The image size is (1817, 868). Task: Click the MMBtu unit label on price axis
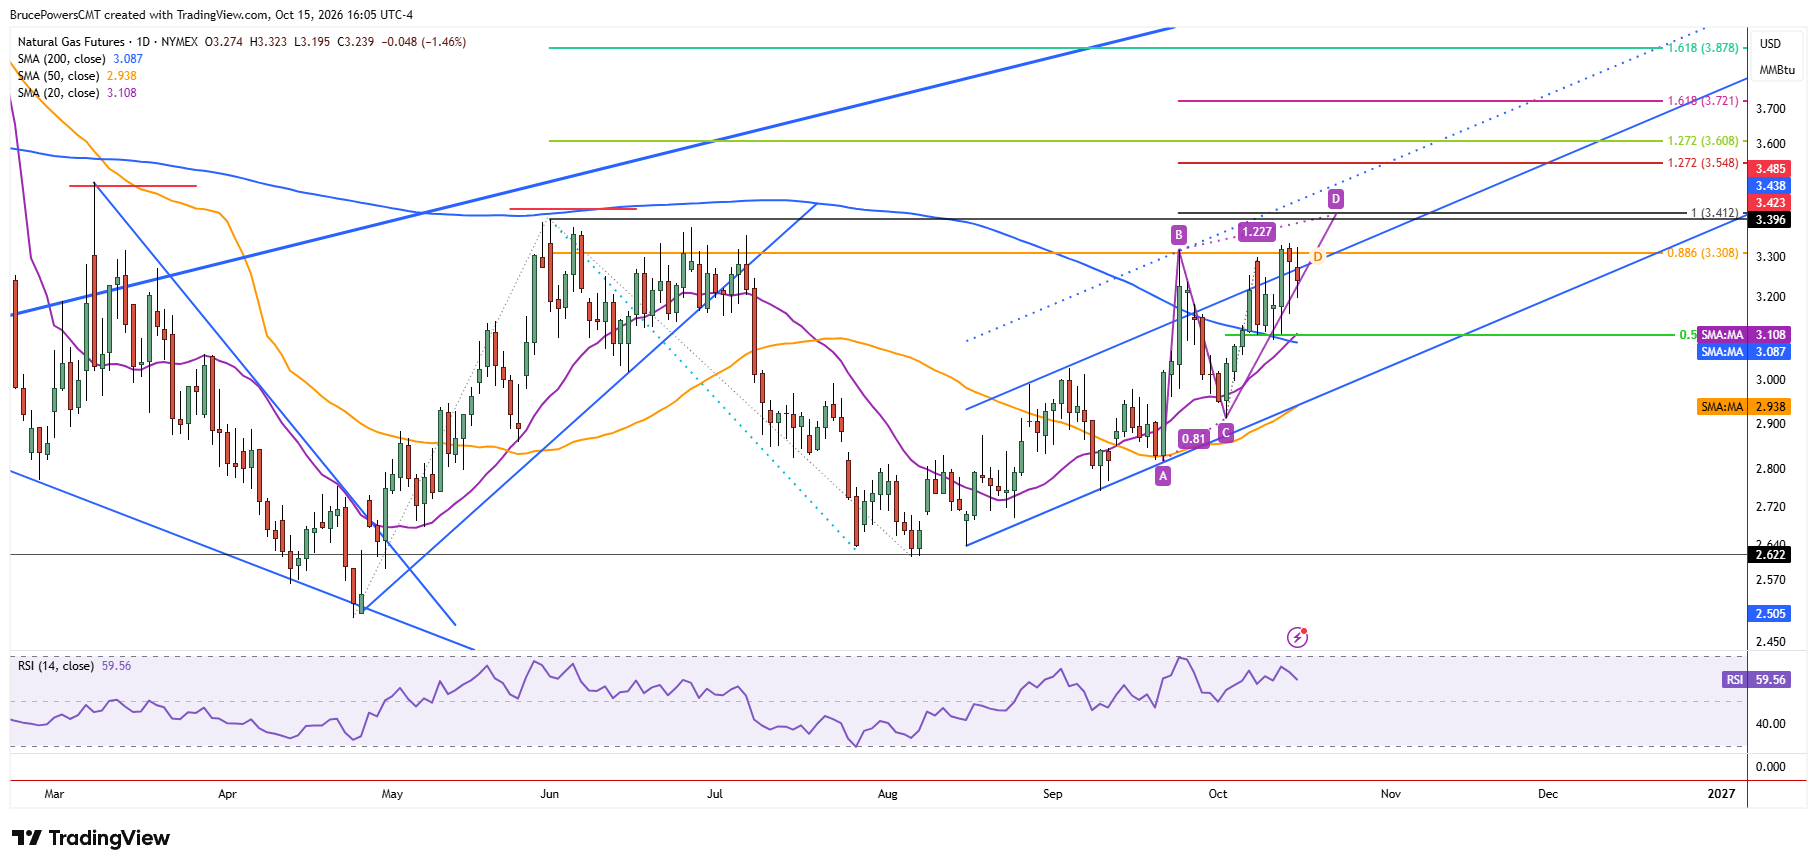(x=1777, y=70)
